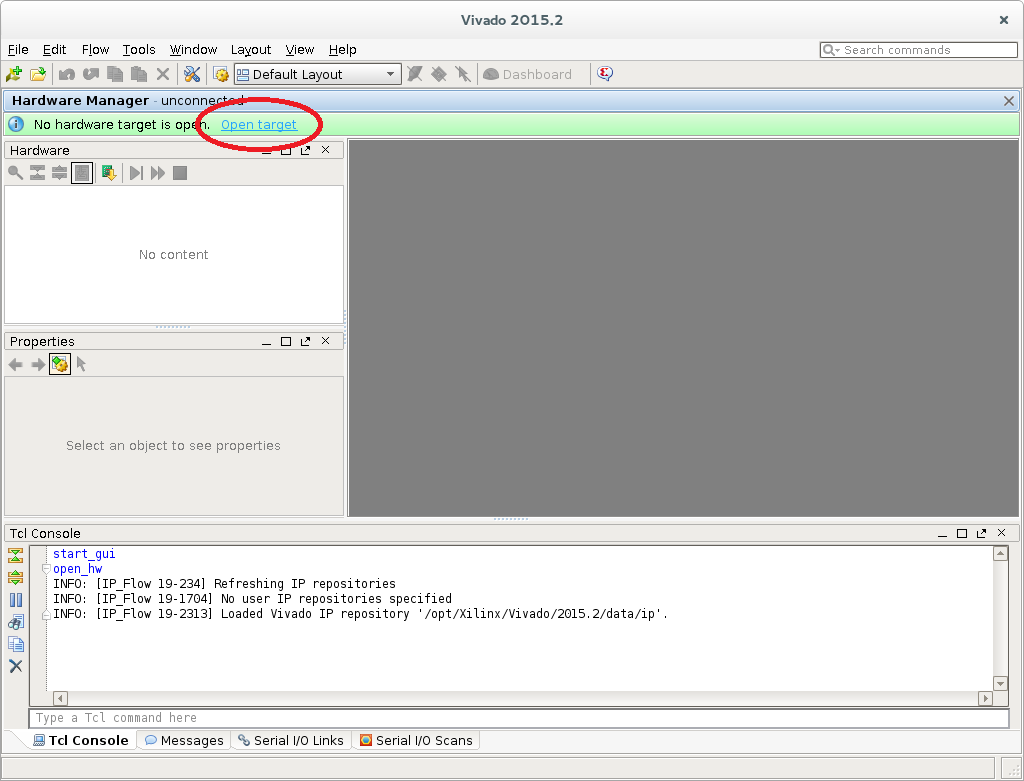This screenshot has width=1024, height=781.
Task: Switch to the Messages tab
Action: (184, 741)
